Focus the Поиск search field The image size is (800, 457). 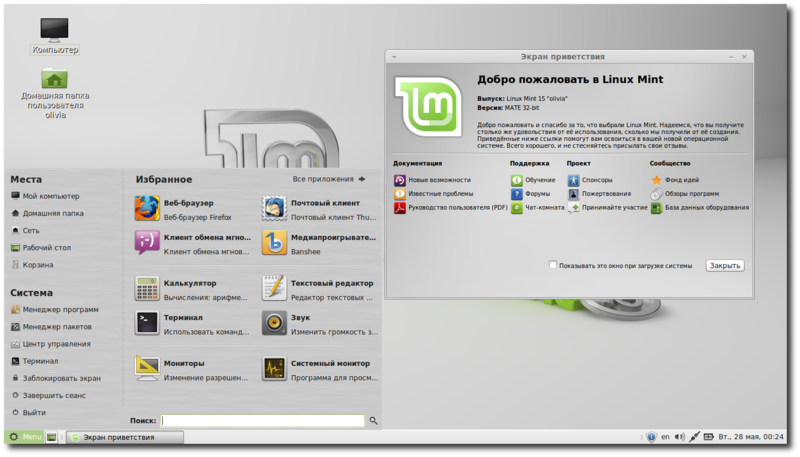[263, 421]
